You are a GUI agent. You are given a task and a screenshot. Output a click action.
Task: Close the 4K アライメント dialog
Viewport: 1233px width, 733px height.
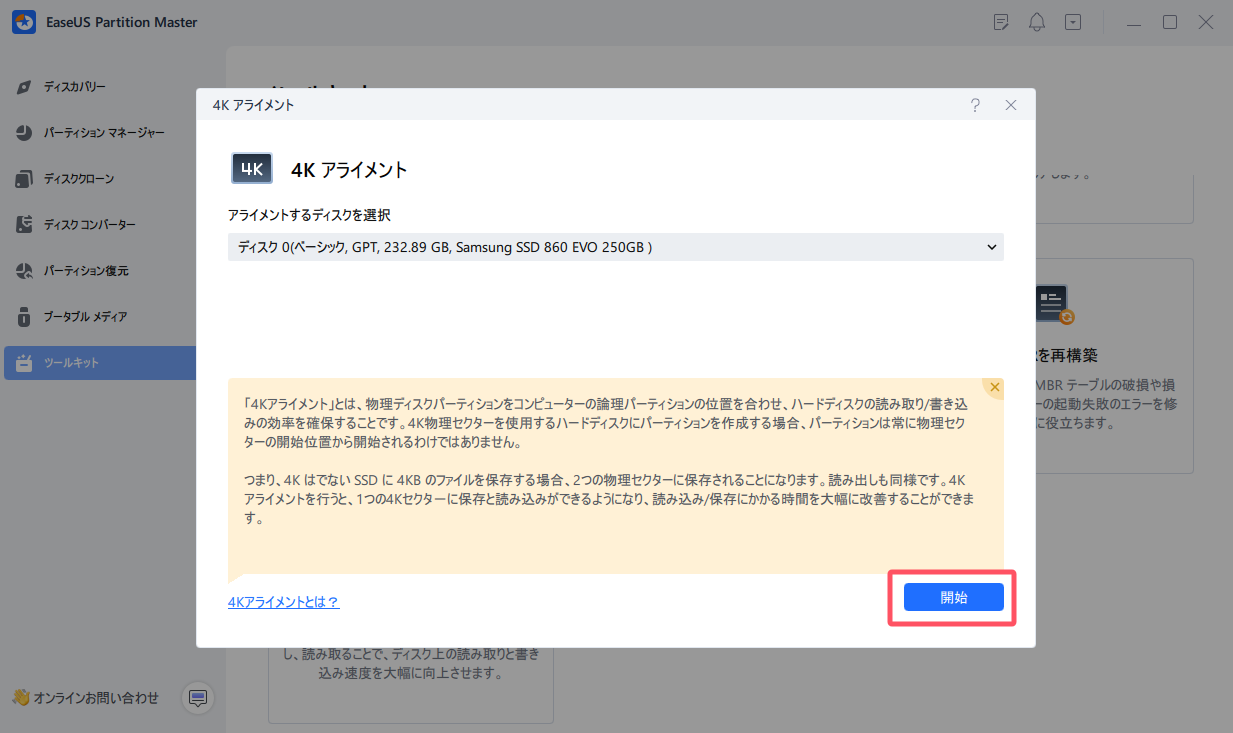point(1011,105)
